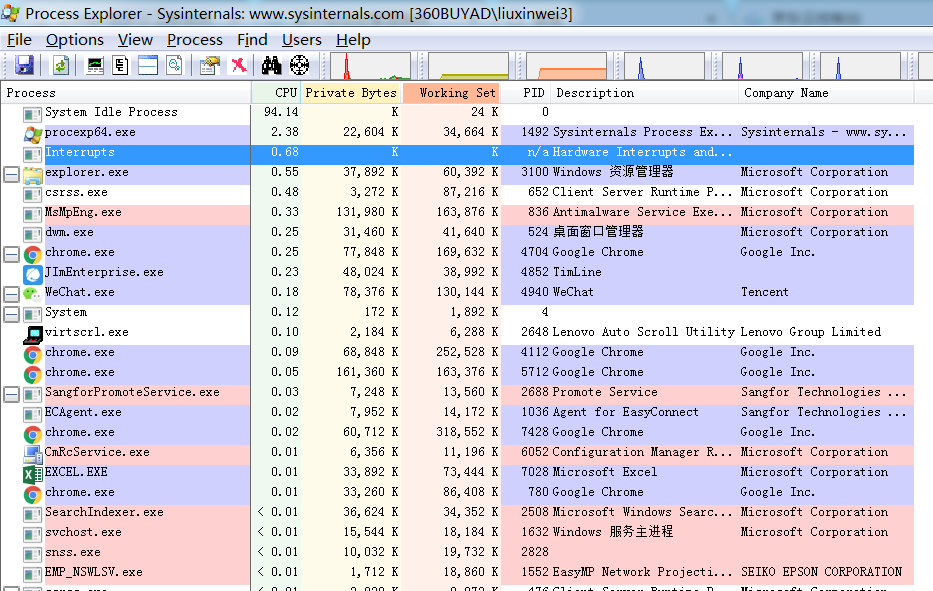Click the DLL/handle view icon with magnifier

coord(174,65)
